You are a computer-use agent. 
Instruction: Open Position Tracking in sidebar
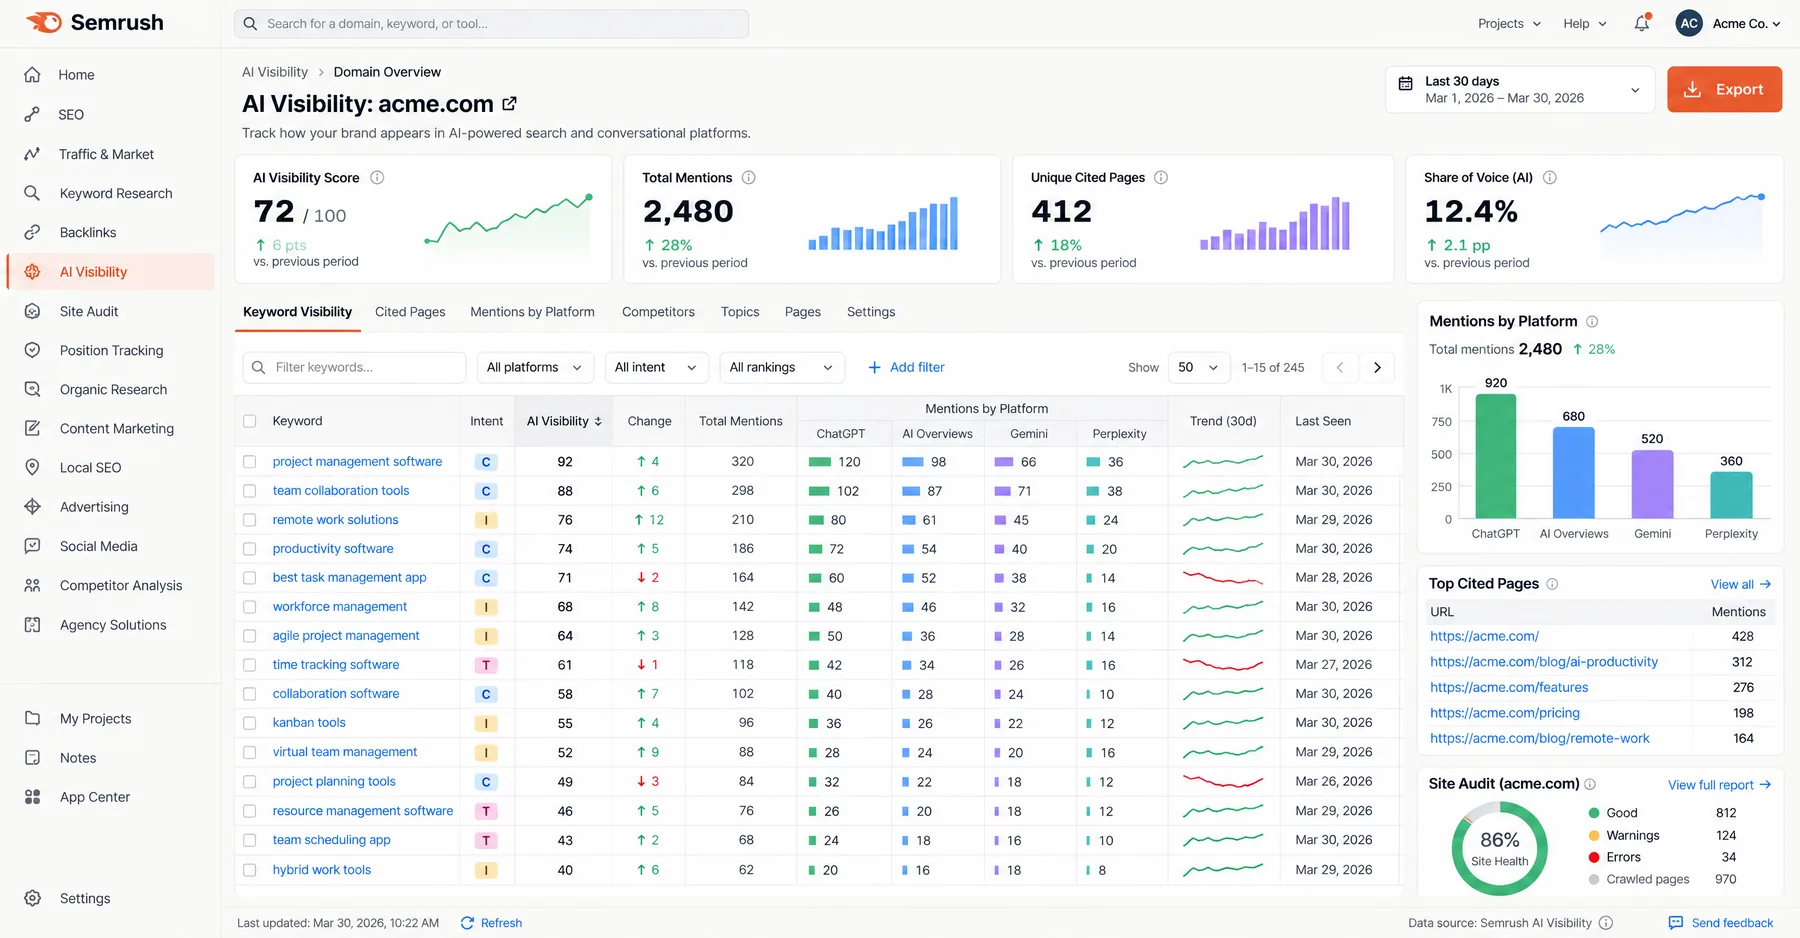point(111,350)
